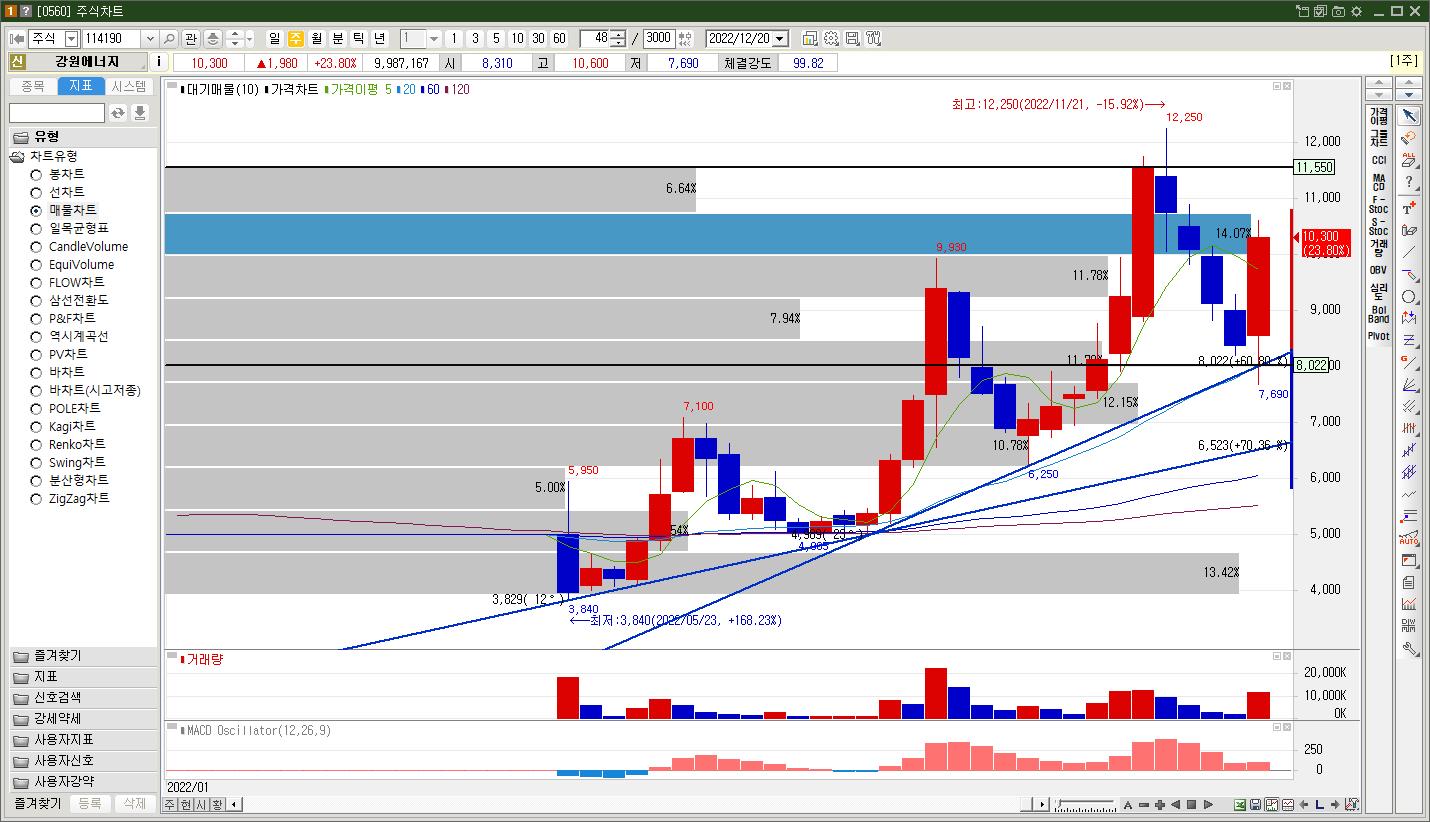Click the 등록 button at bottom left
Image resolution: width=1430 pixels, height=822 pixels.
click(x=90, y=803)
